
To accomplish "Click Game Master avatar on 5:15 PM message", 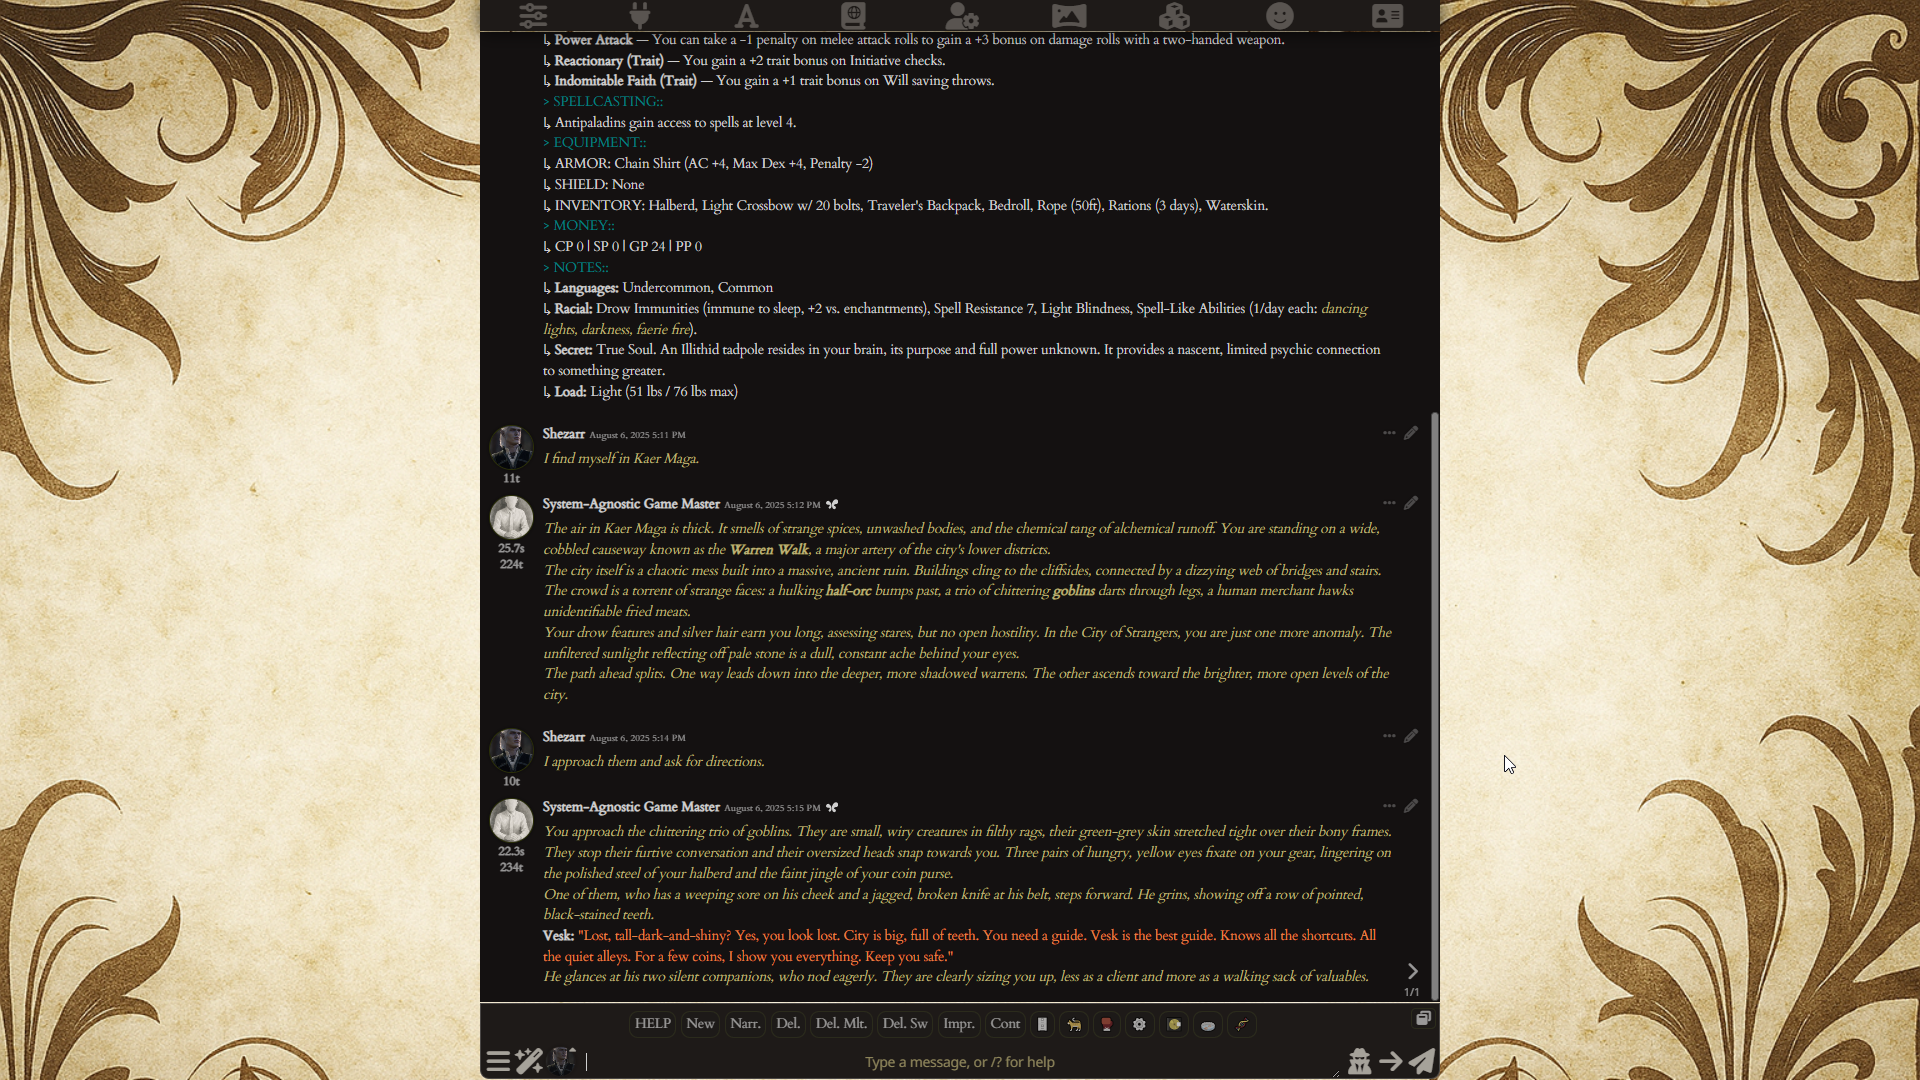I will pyautogui.click(x=511, y=820).
